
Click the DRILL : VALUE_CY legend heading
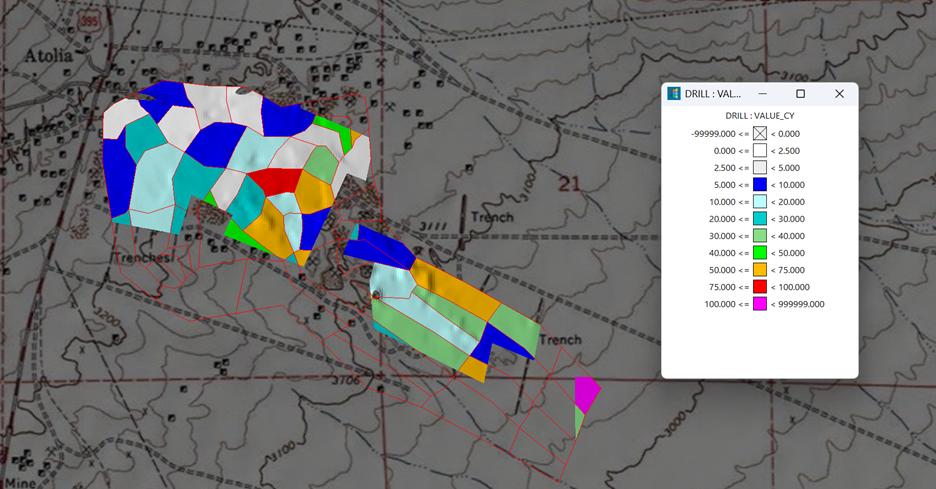click(759, 115)
